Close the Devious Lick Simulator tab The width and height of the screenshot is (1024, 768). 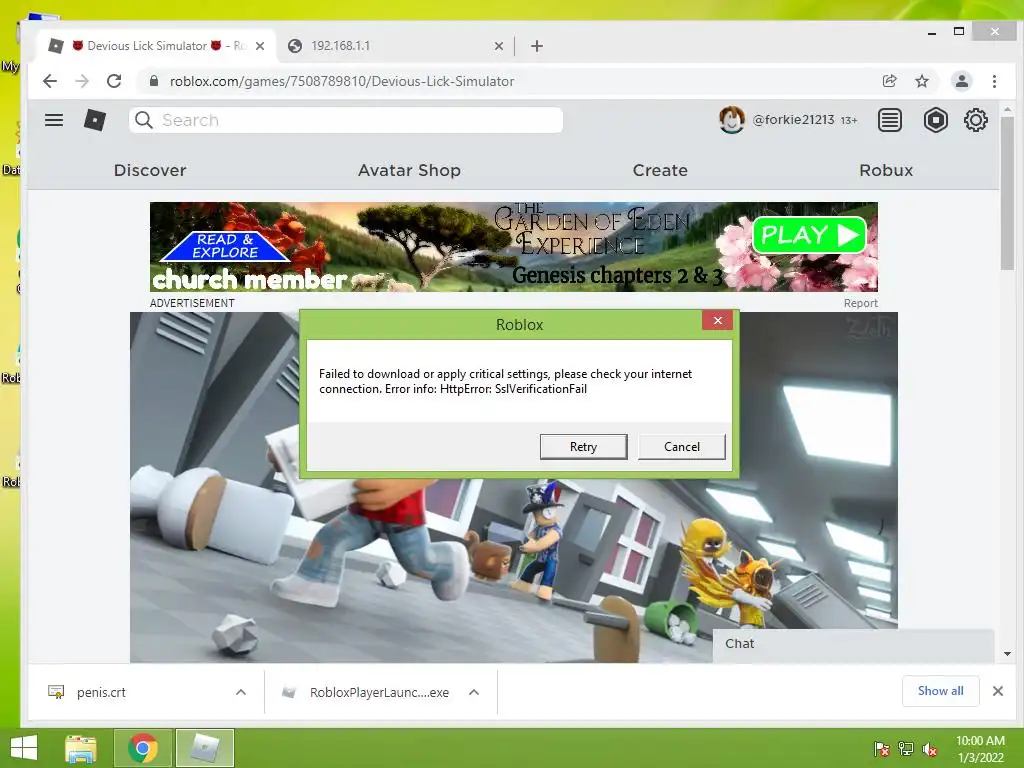[x=260, y=46]
